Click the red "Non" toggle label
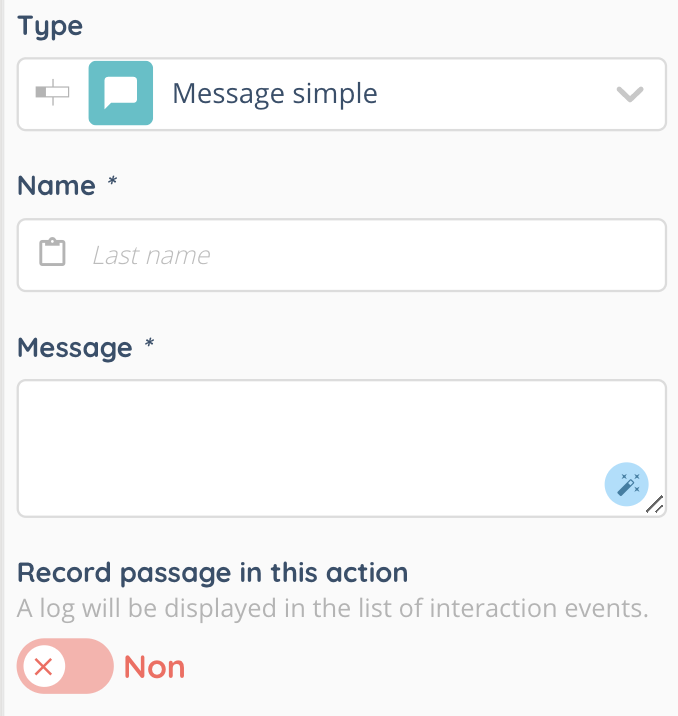Screen dimensions: 678x716 (x=154, y=667)
